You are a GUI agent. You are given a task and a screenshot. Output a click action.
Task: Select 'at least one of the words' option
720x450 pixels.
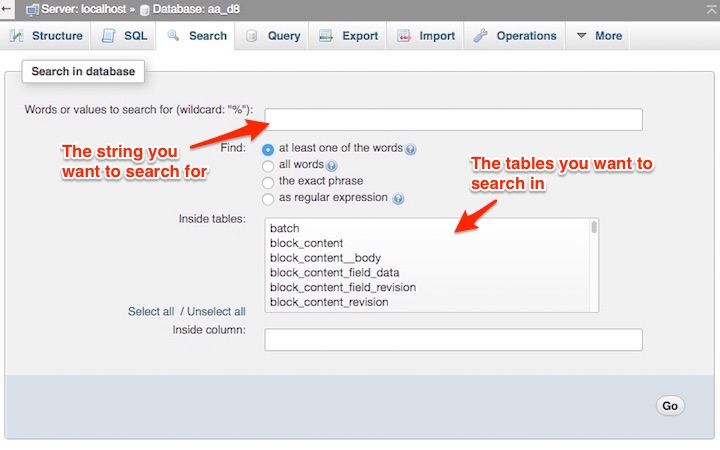268,149
